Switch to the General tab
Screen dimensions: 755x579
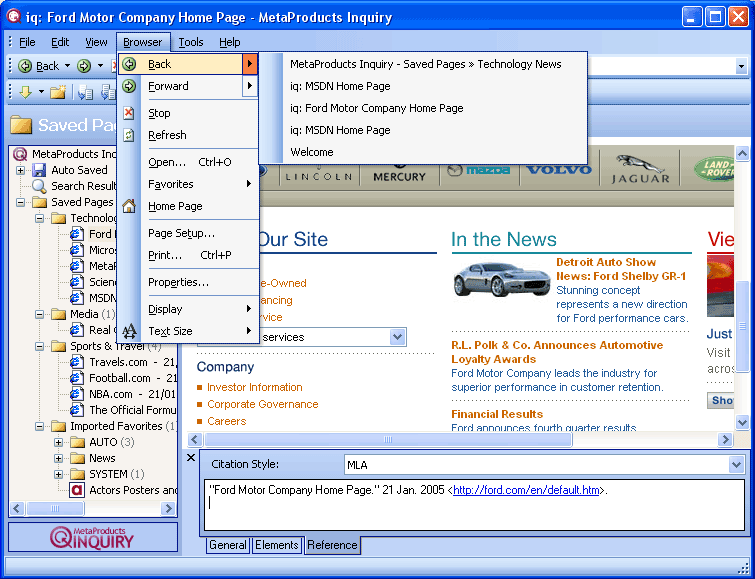point(228,545)
